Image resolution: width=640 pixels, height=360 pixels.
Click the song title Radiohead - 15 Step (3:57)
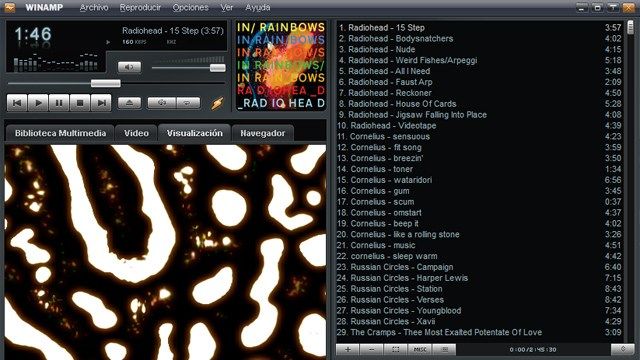[x=173, y=31]
